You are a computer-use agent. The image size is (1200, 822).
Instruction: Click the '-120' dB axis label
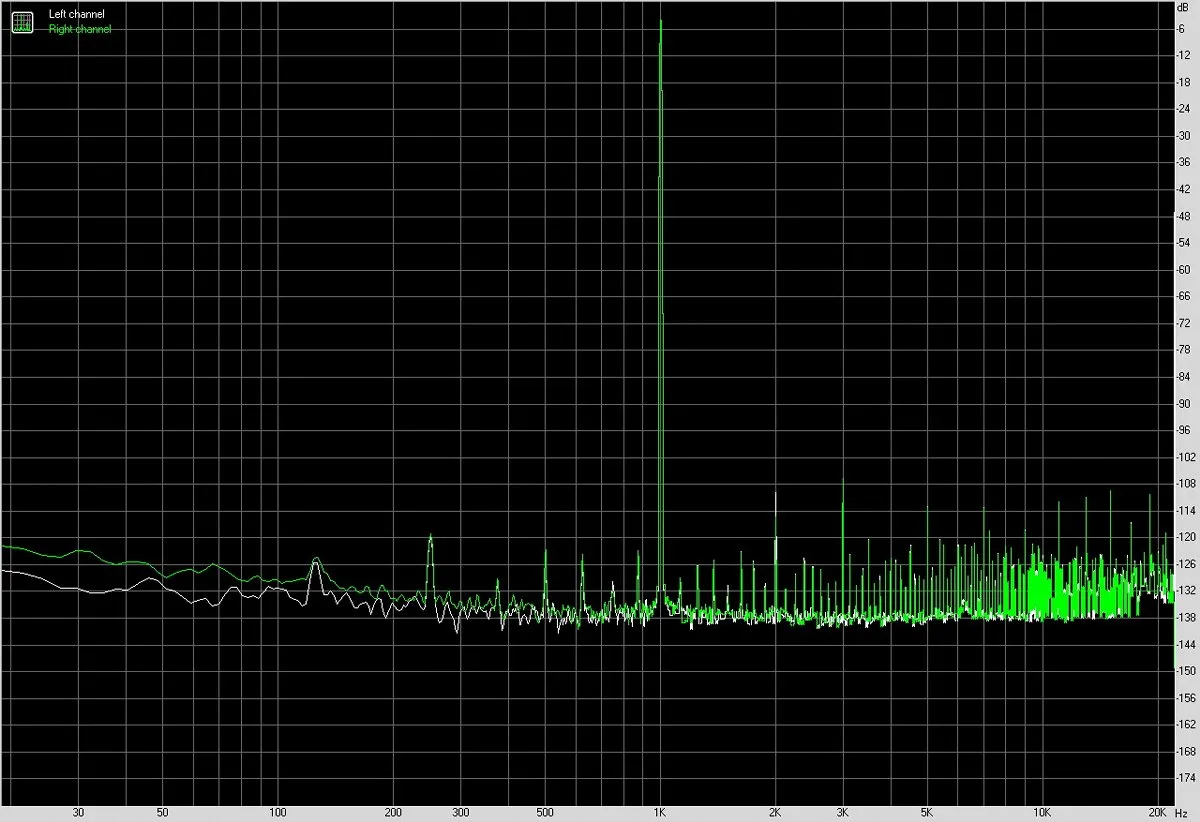pos(1185,537)
